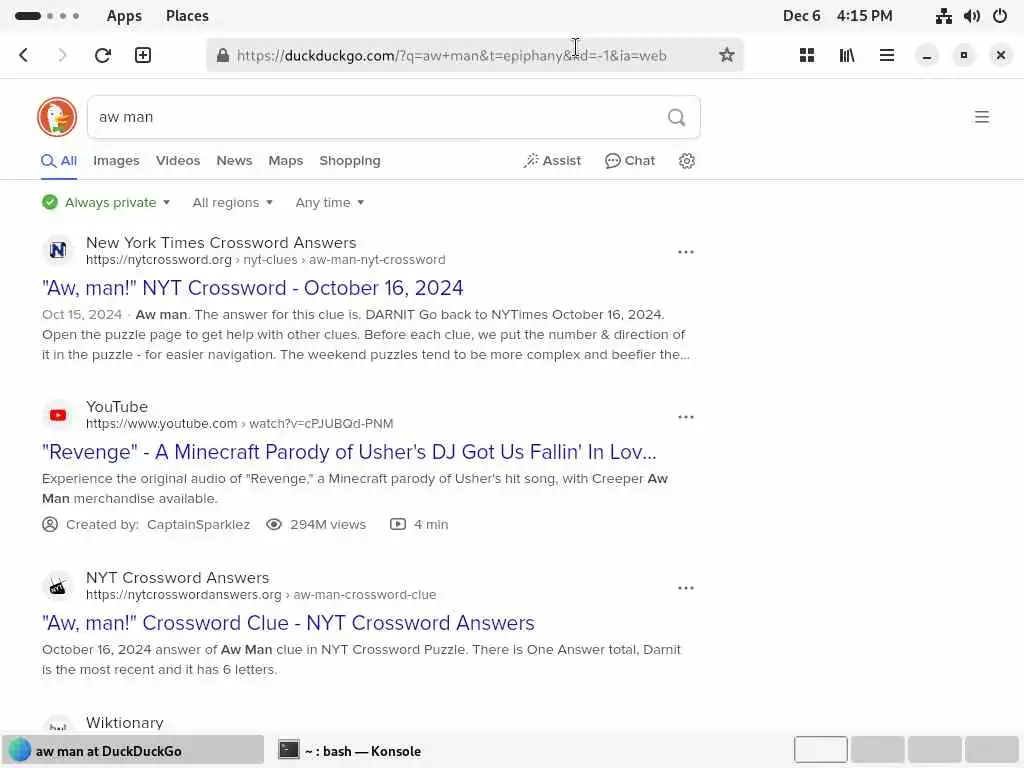
Task: Expand the All regions filter
Action: (232, 202)
